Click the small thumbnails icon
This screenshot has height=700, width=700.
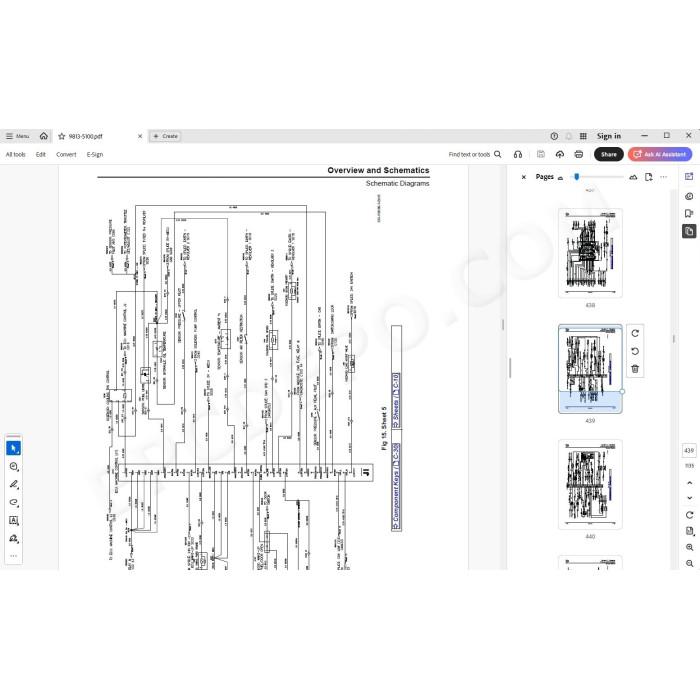coord(561,178)
